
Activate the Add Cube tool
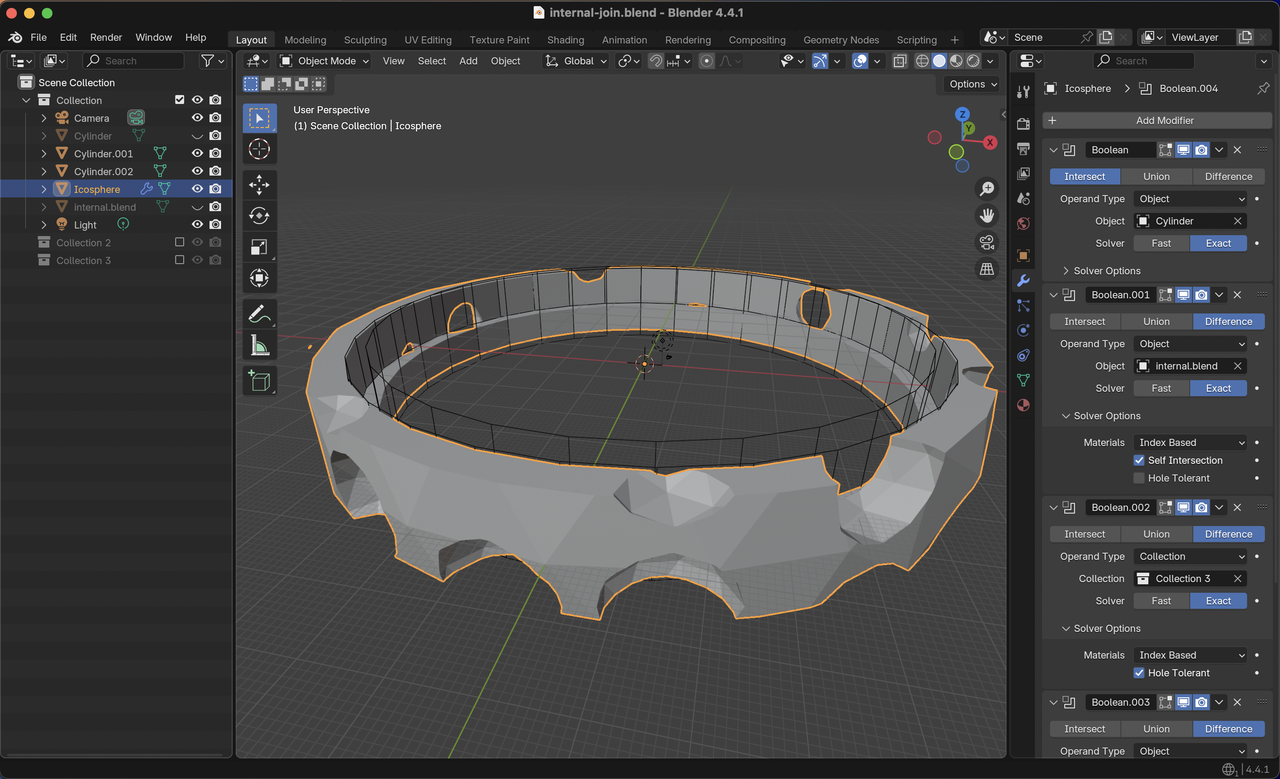(x=259, y=381)
